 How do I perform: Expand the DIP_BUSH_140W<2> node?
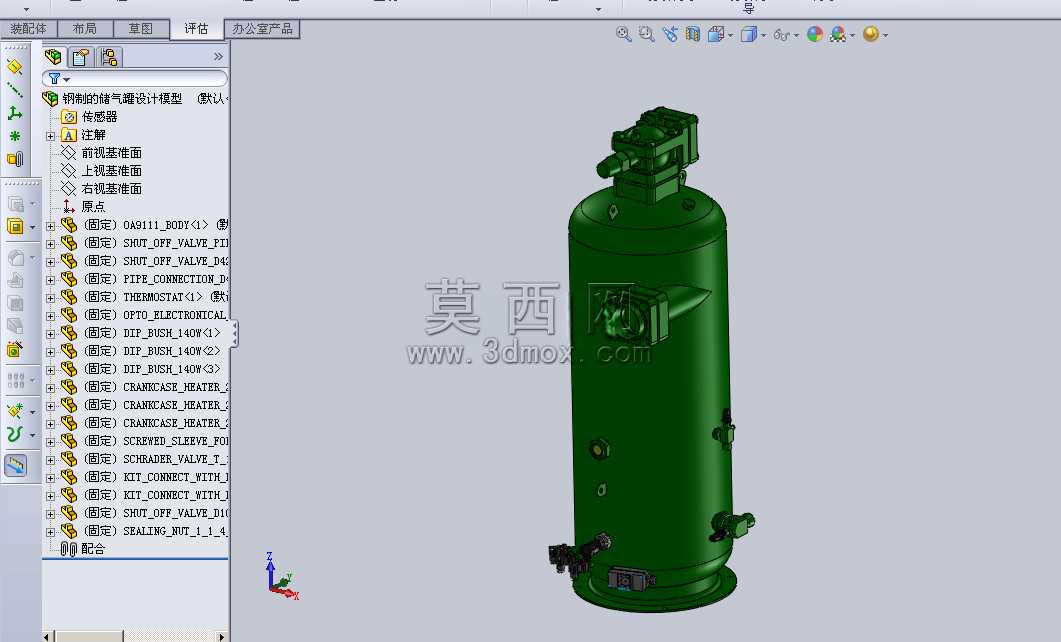[50, 352]
